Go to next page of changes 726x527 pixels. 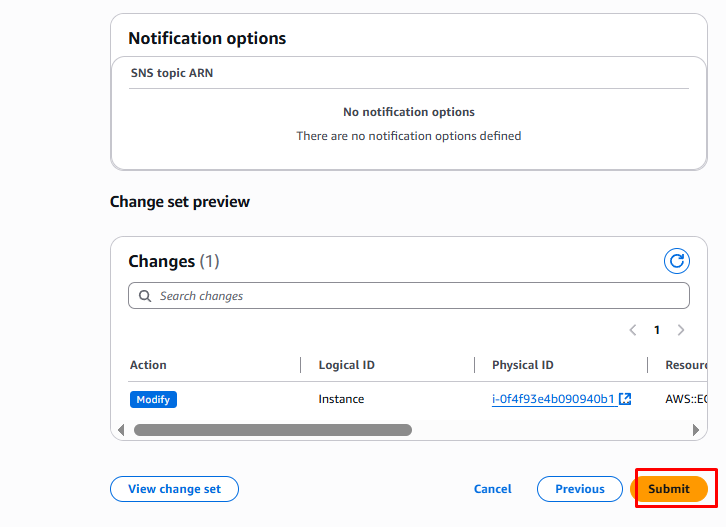pyautogui.click(x=681, y=330)
